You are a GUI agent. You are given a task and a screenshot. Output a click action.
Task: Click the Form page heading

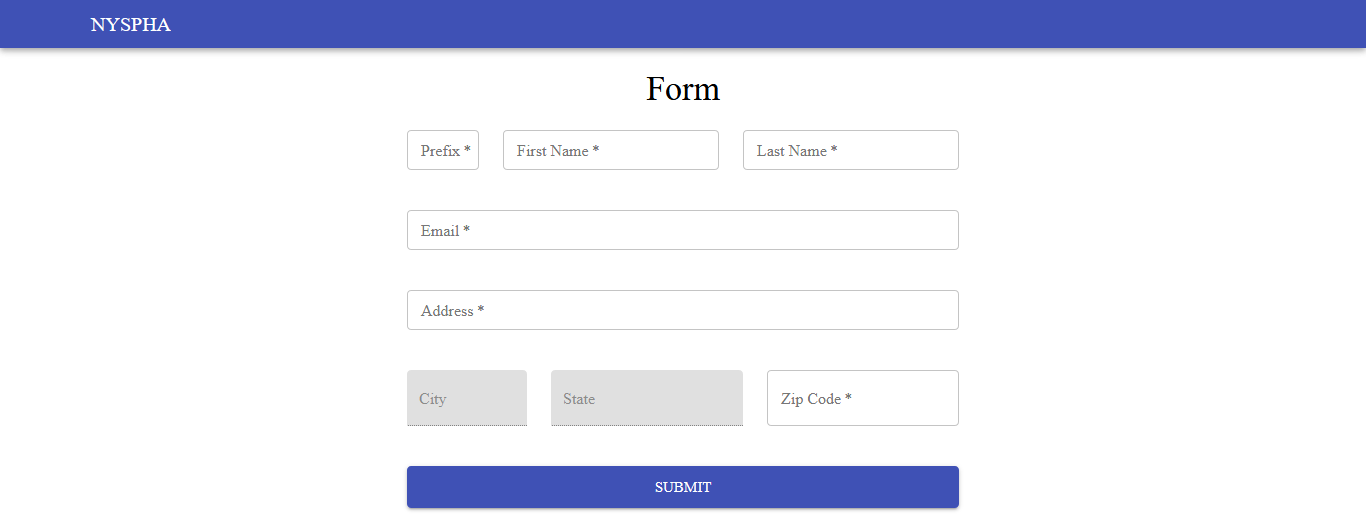pos(683,89)
